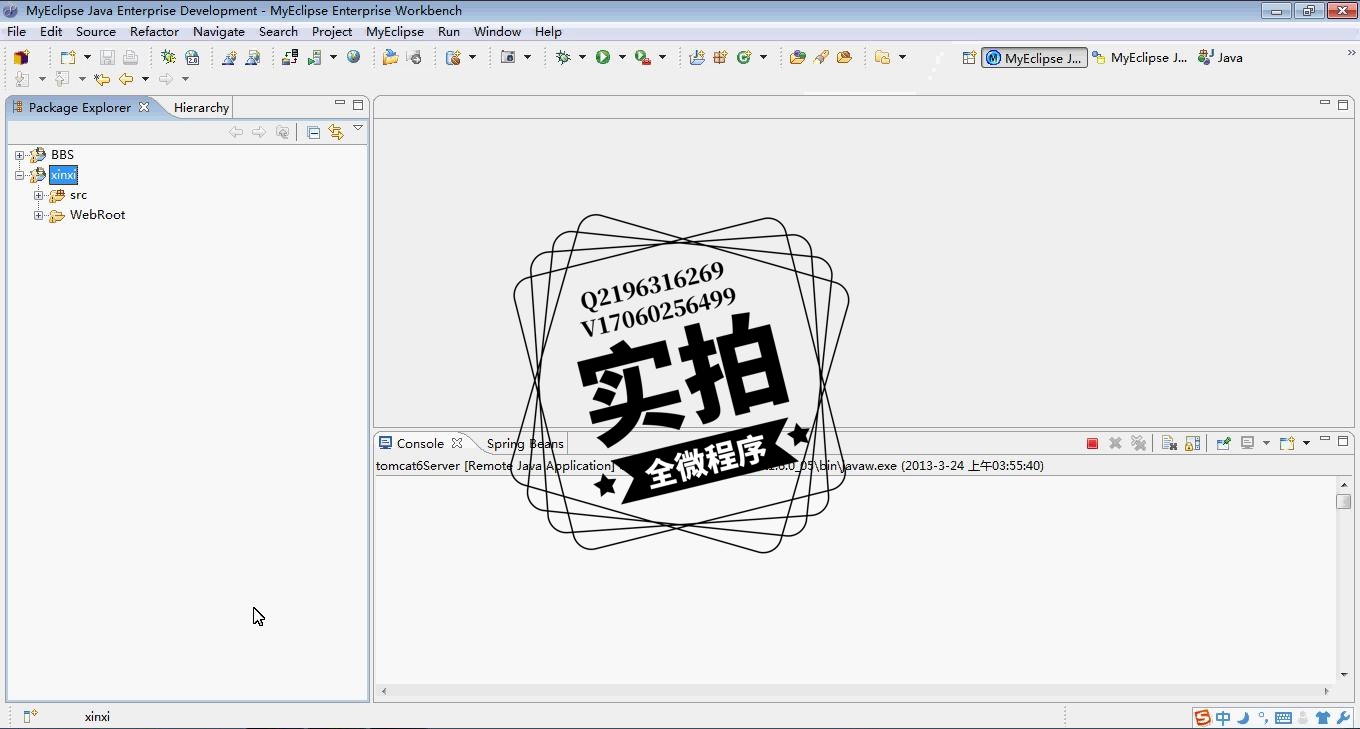Click the Search flashlight icon
Screen dimensions: 1360x729
point(821,58)
